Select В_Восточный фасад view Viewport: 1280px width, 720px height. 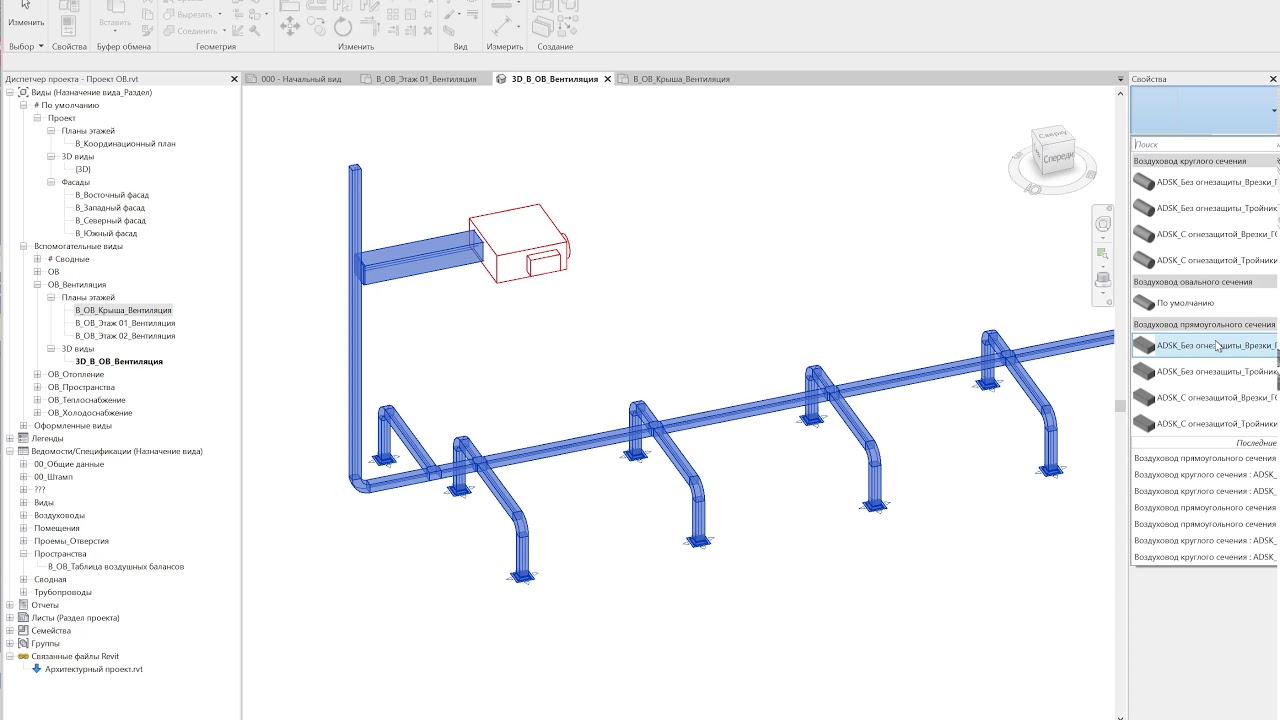[x=112, y=195]
